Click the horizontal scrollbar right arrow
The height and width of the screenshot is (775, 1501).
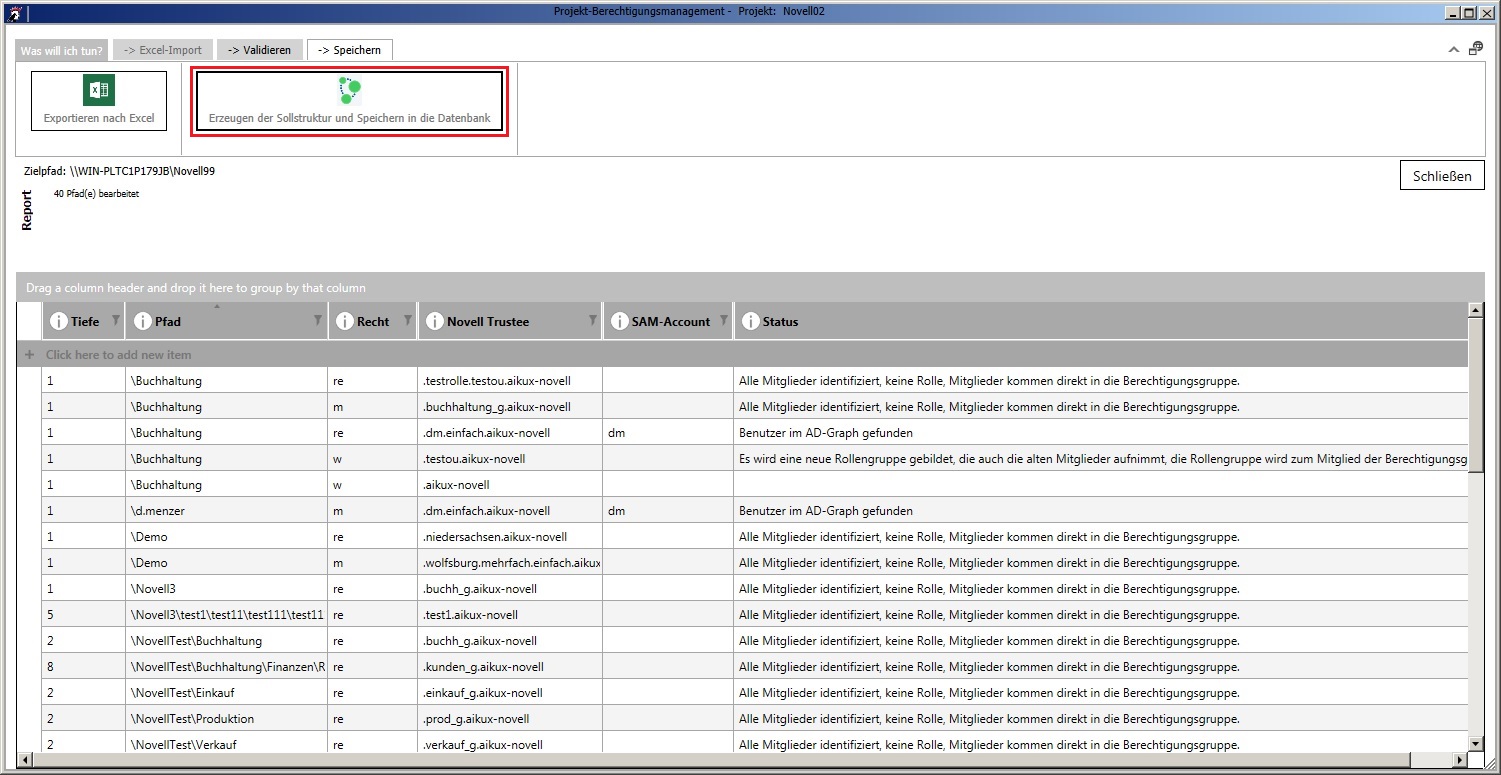1461,760
